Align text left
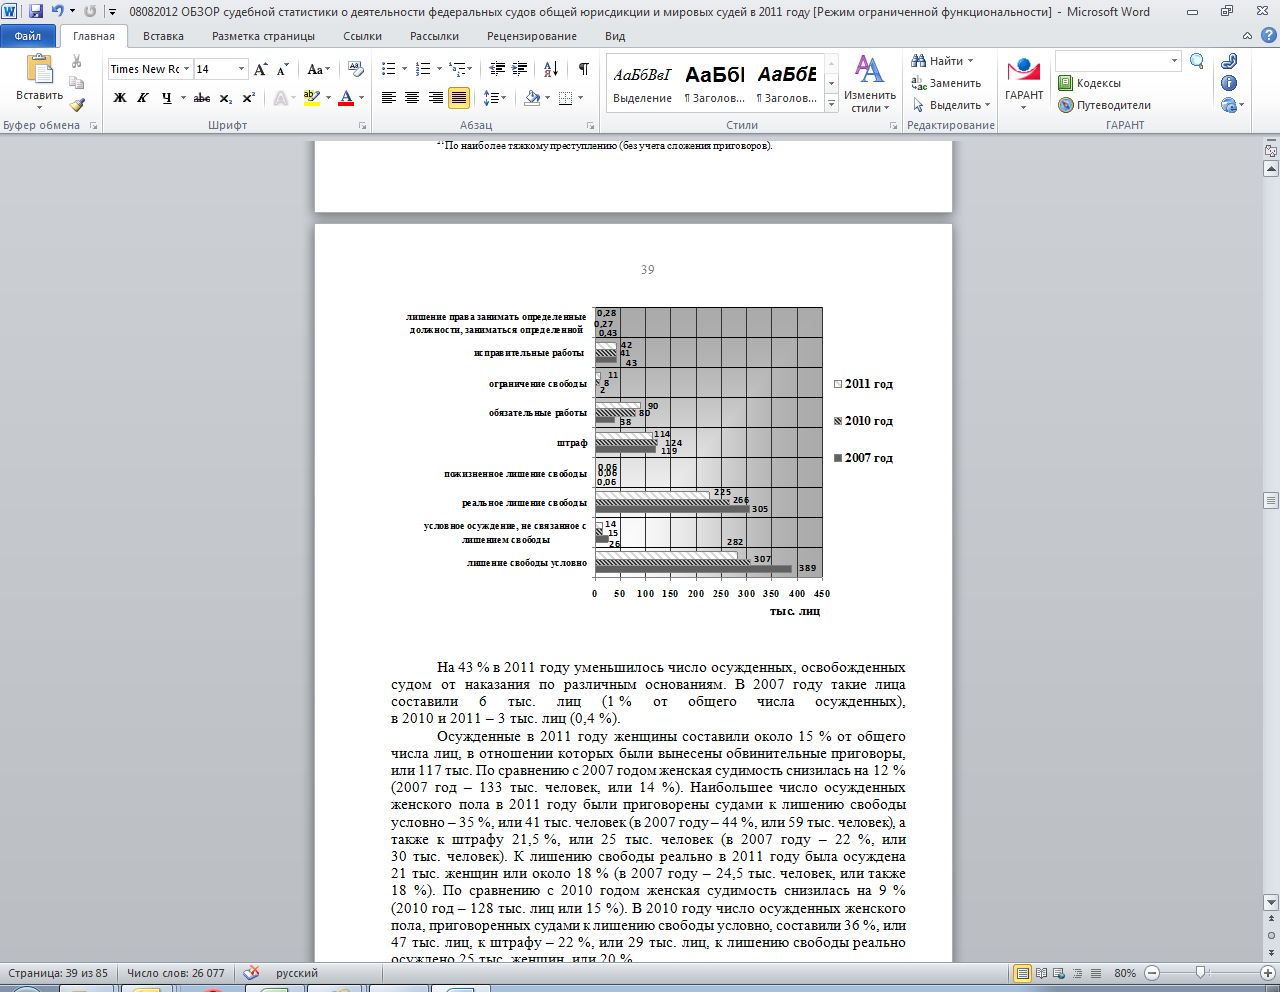Image resolution: width=1280 pixels, height=992 pixels. pyautogui.click(x=388, y=98)
